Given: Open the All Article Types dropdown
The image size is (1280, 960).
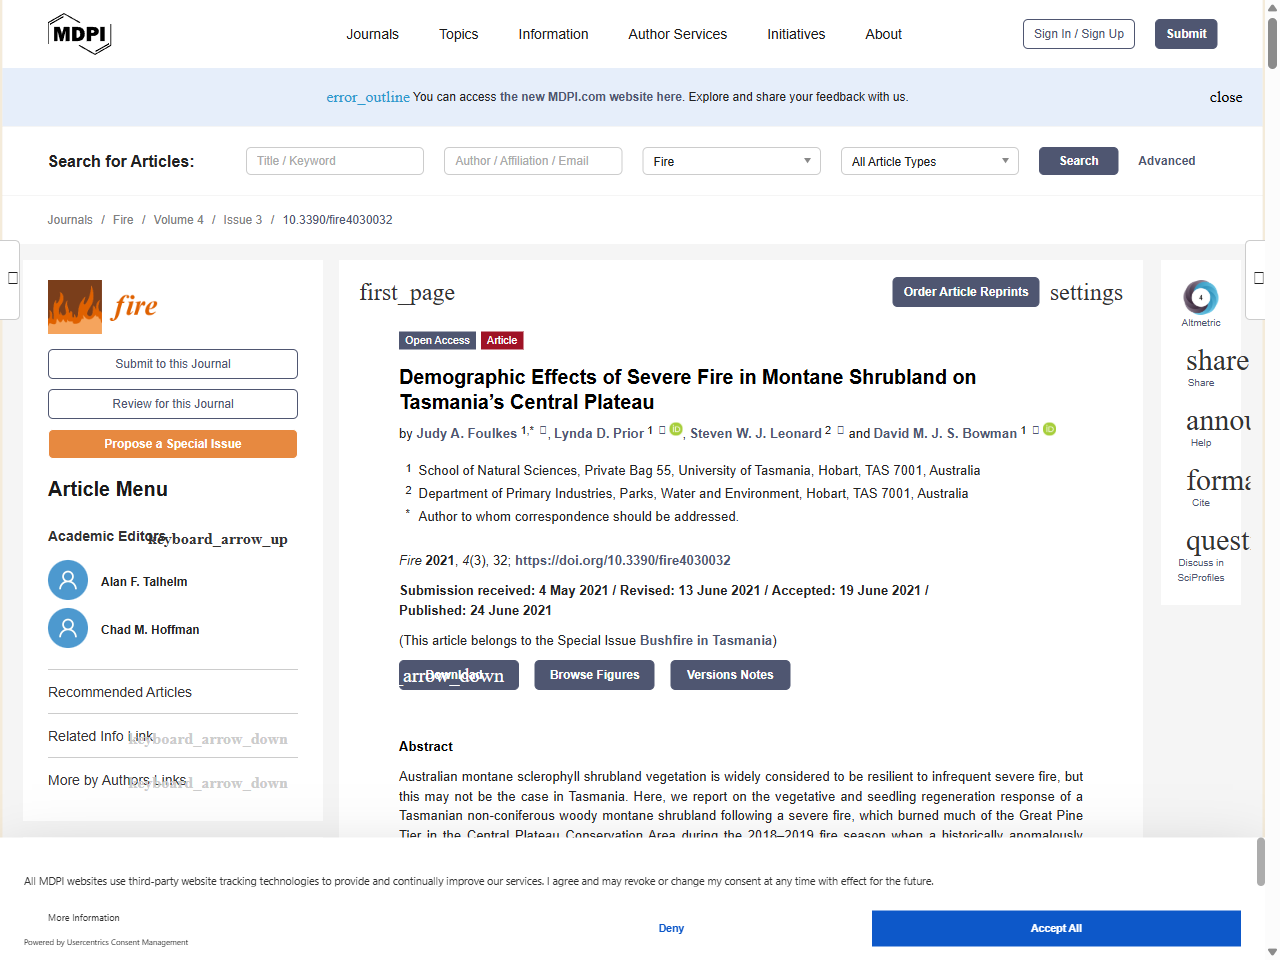Looking at the screenshot, I should [x=929, y=161].
